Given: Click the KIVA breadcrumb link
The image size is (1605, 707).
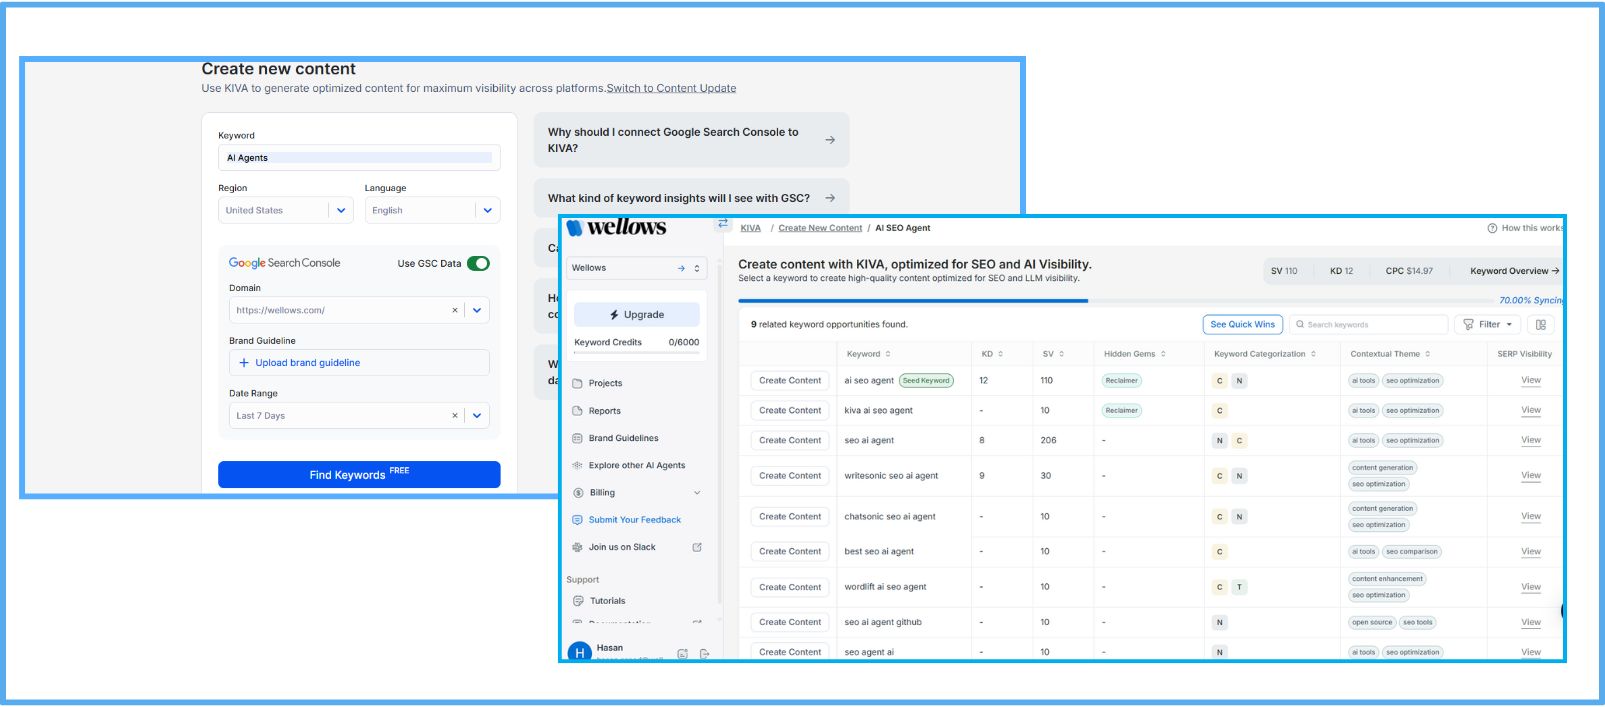Looking at the screenshot, I should (750, 228).
